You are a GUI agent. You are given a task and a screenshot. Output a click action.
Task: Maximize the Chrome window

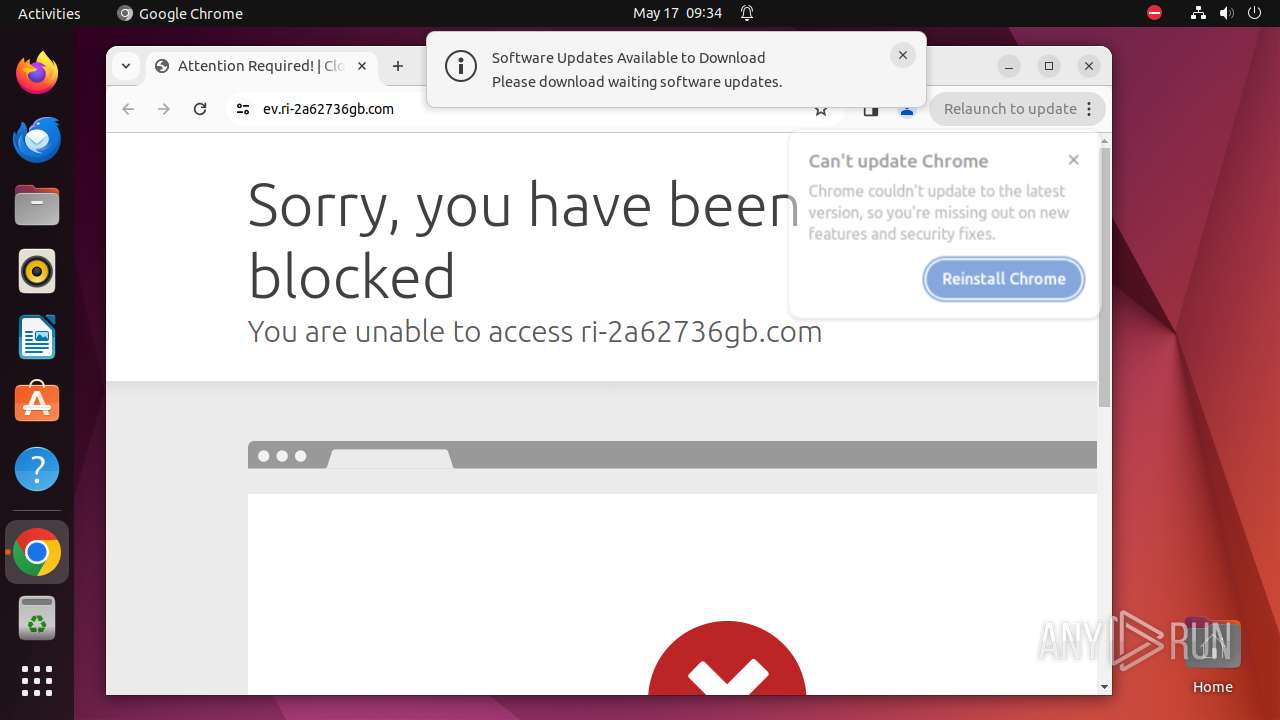1049,66
